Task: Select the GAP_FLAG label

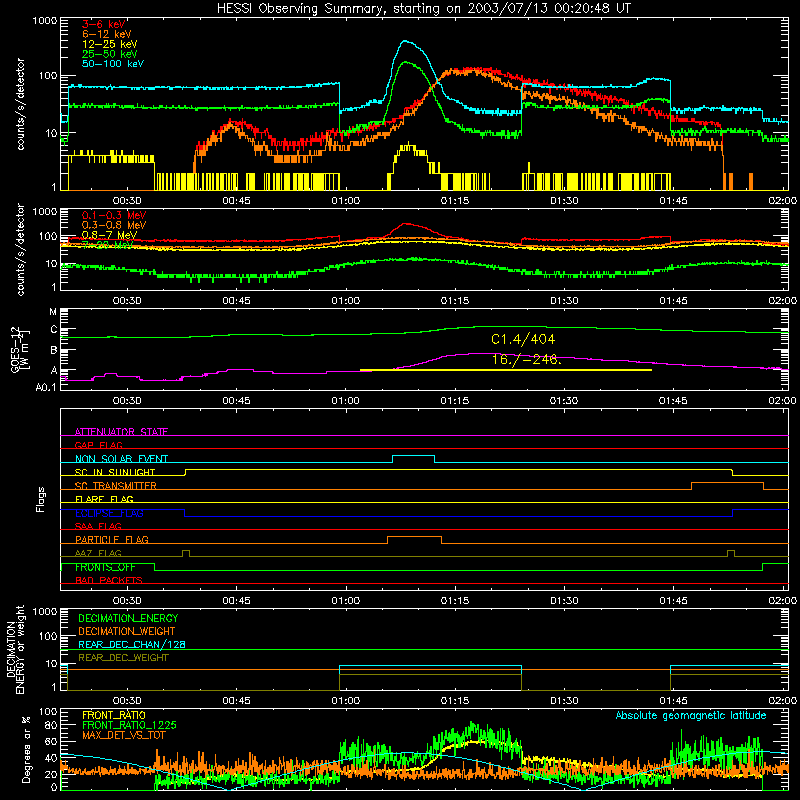Action: [x=98, y=445]
